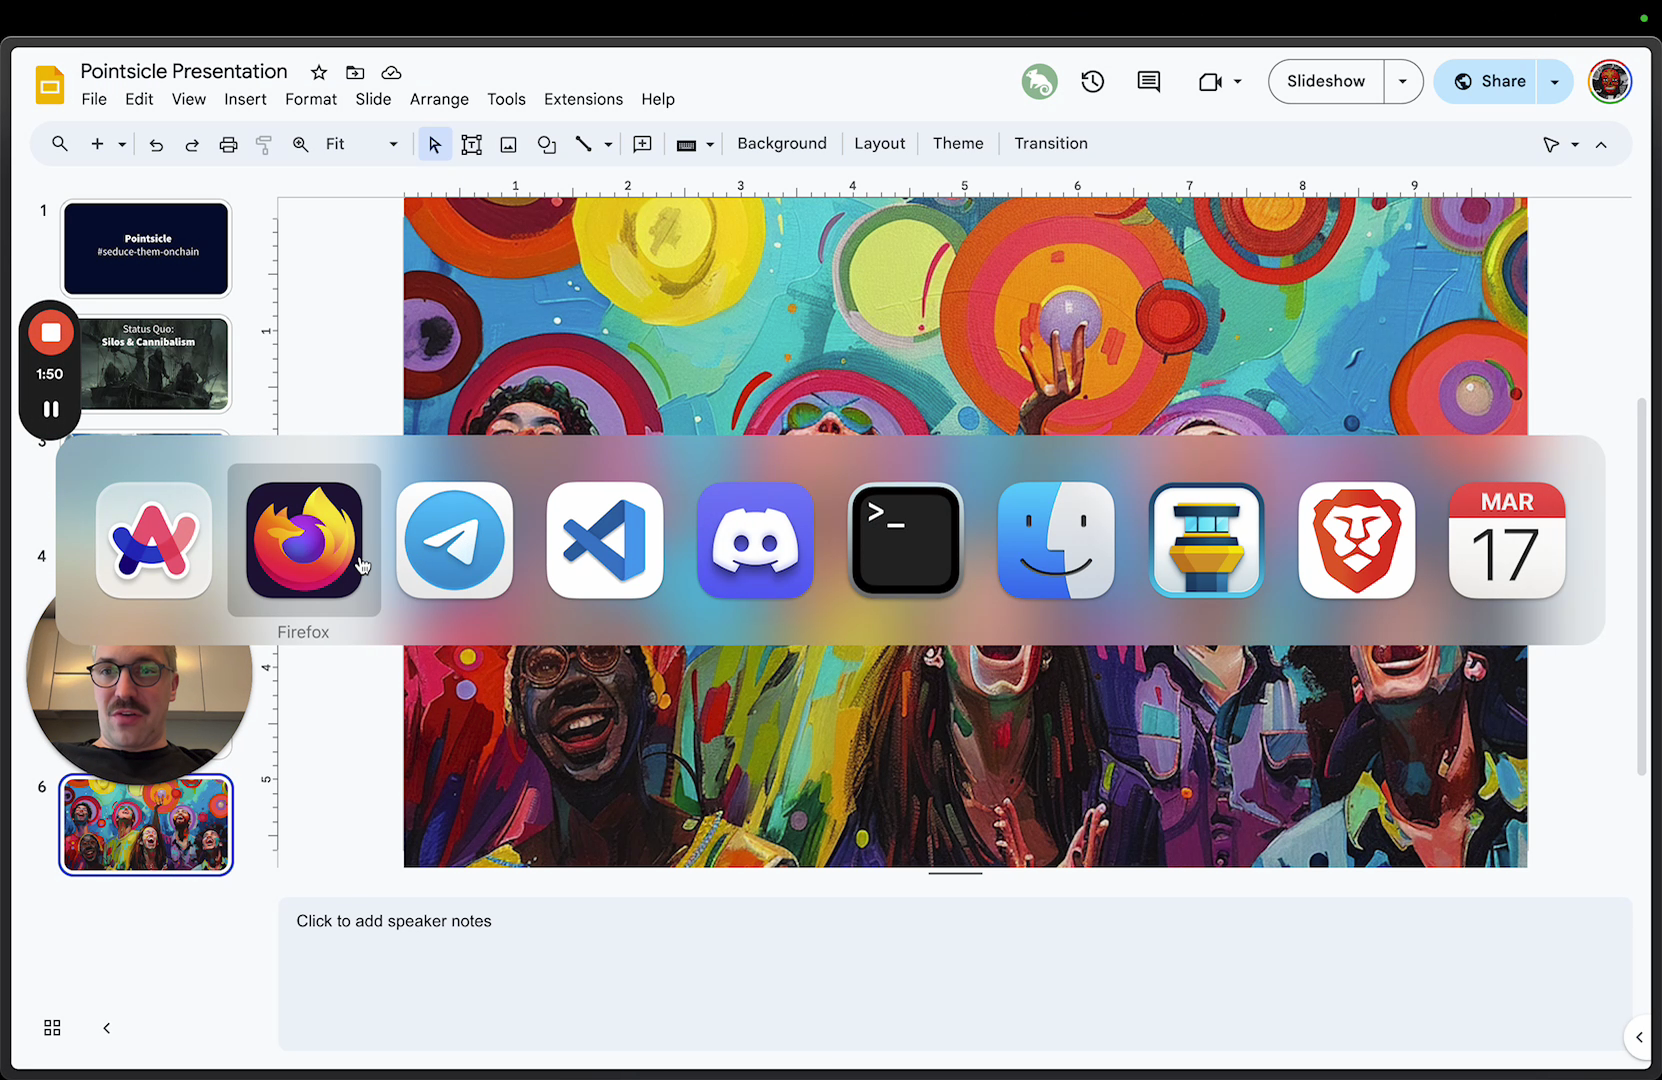Viewport: 1662px width, 1080px height.
Task: Choose the Select cursor tool
Action: pos(435,144)
